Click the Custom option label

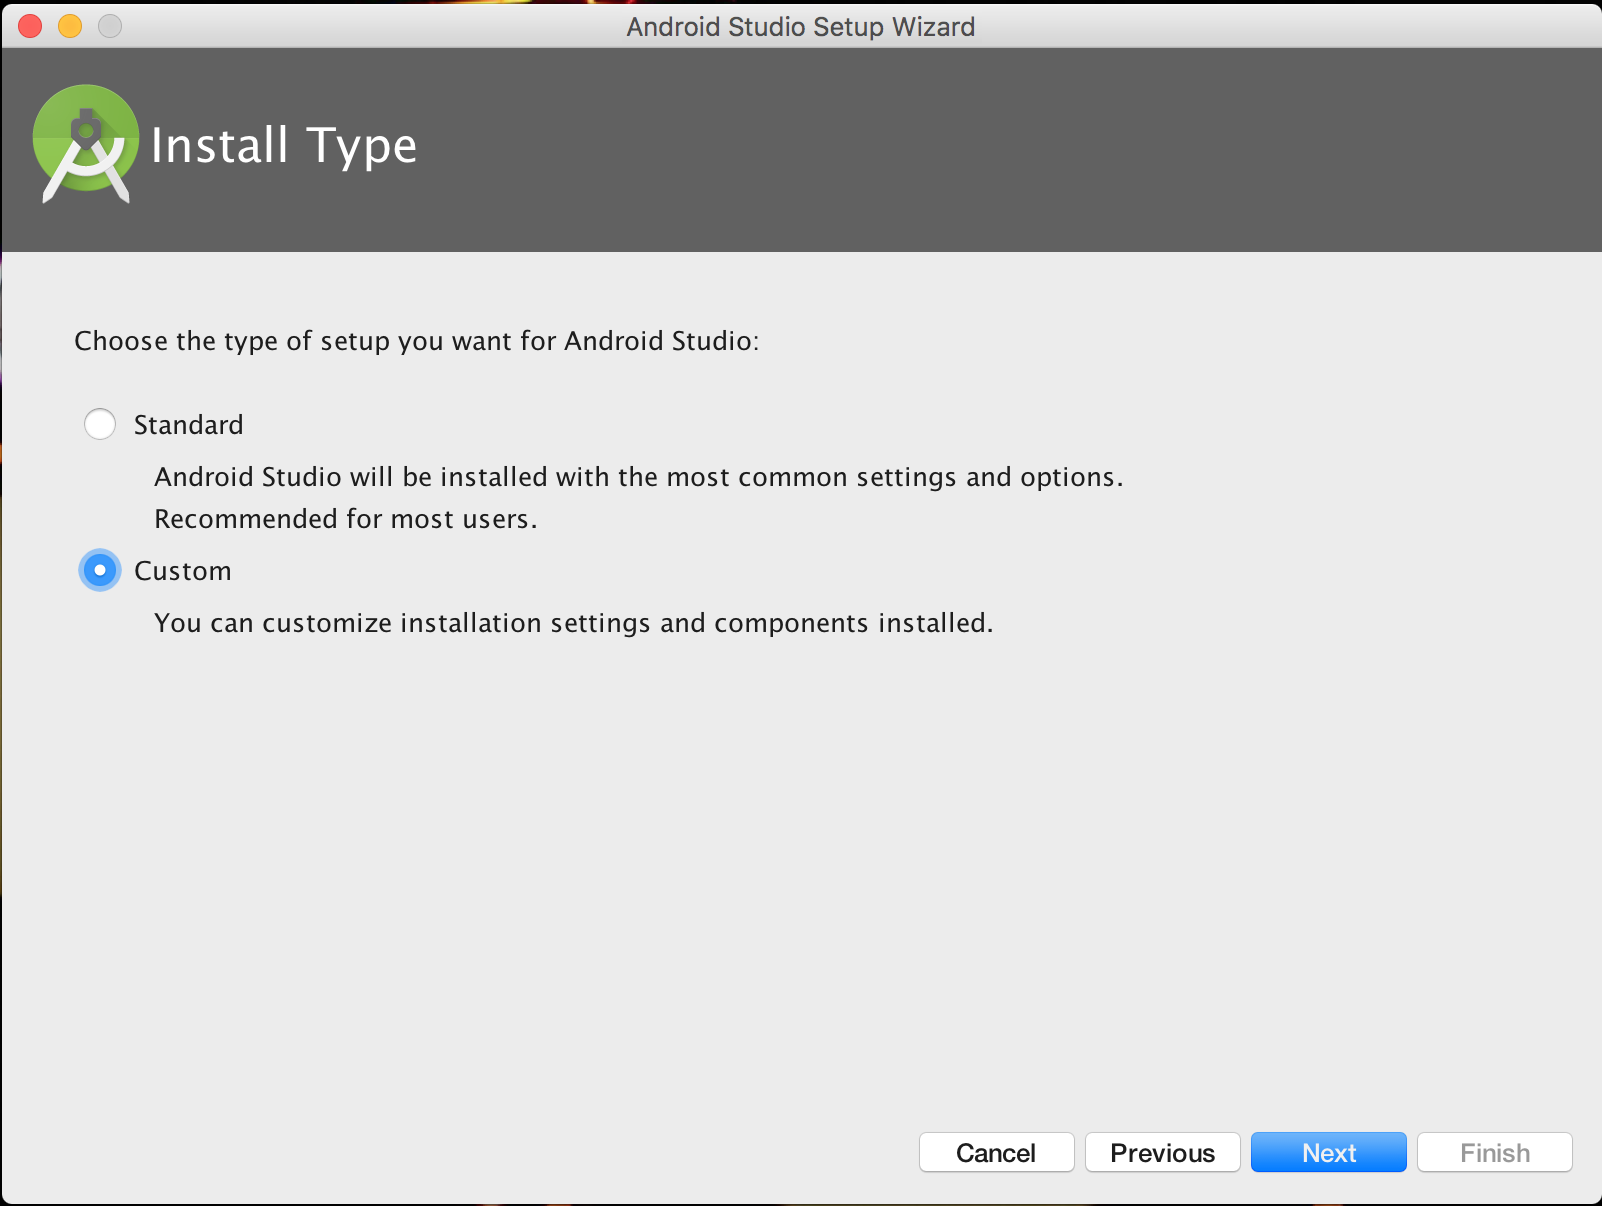click(x=183, y=570)
